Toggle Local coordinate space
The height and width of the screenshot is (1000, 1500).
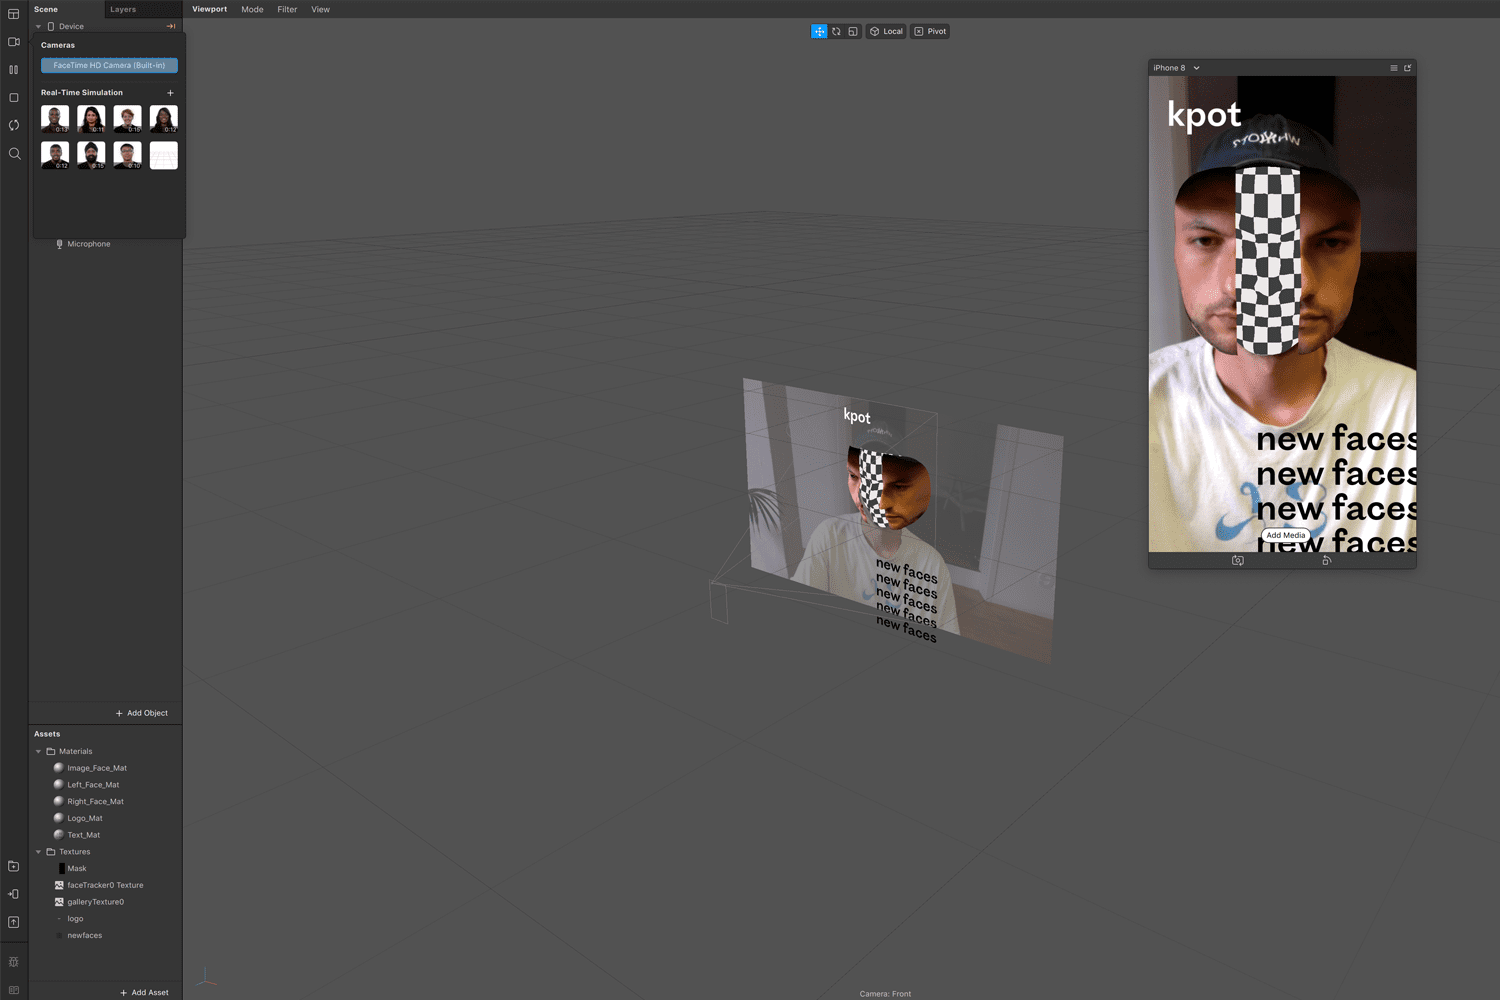point(886,32)
